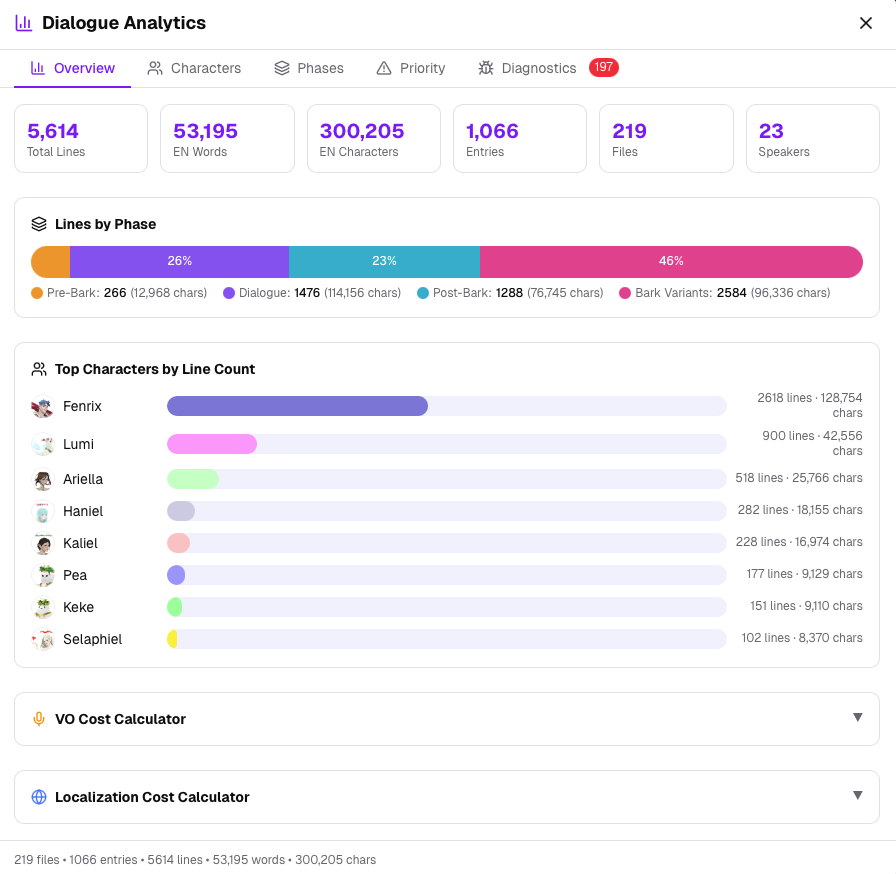Click the Localization Cost Calculator globe icon
This screenshot has height=874, width=896.
coord(38,796)
